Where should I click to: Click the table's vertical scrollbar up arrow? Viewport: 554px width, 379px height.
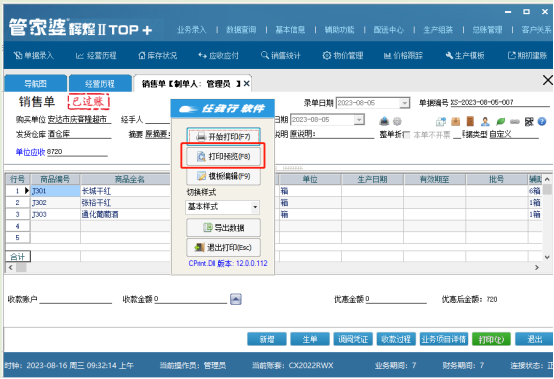click(547, 179)
